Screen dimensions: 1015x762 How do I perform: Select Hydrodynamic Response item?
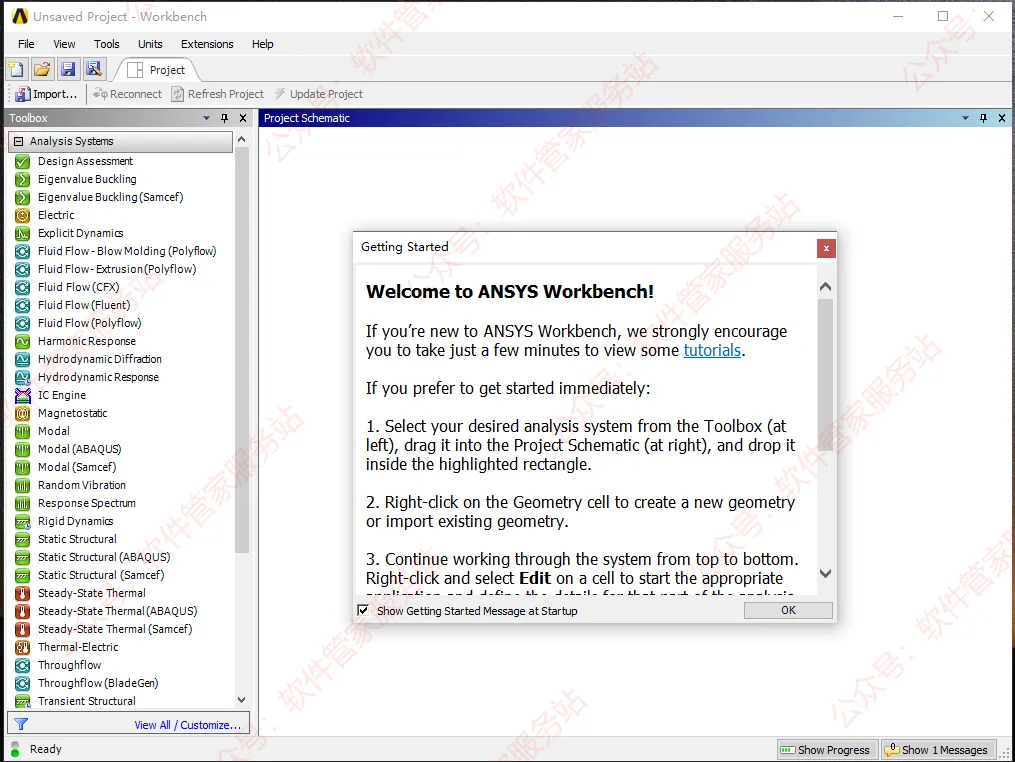tap(98, 377)
